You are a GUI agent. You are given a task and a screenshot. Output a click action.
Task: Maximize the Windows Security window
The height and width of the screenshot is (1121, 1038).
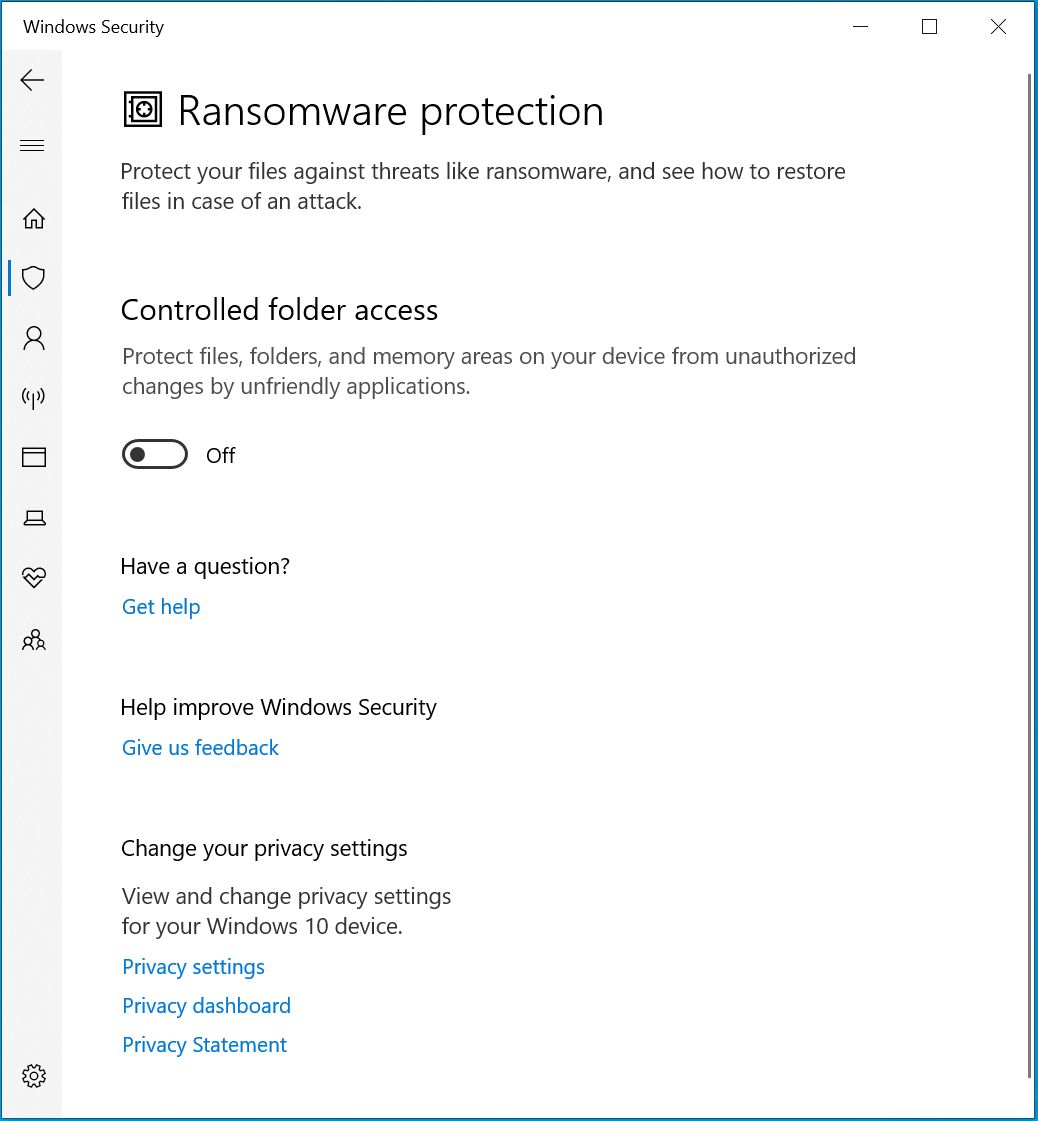pos(929,27)
